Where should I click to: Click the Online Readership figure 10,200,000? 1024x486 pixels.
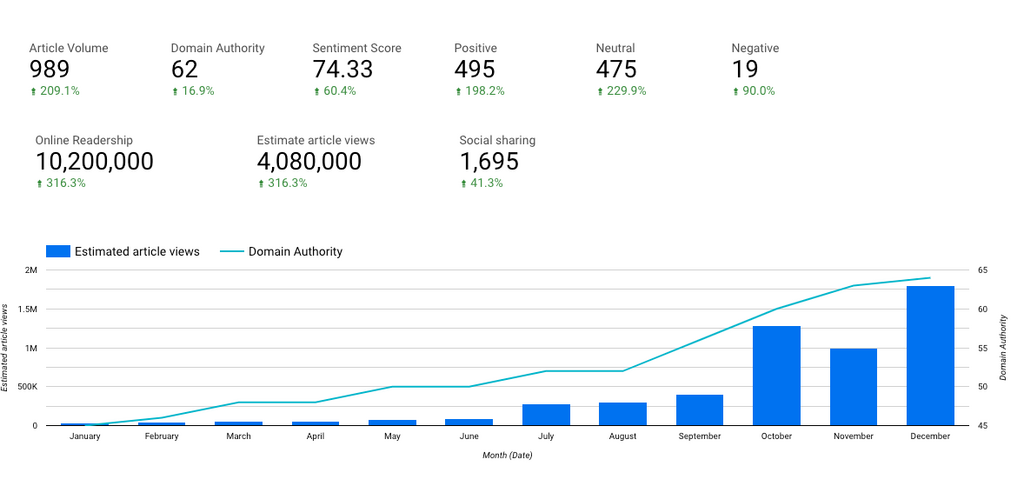coord(95,162)
